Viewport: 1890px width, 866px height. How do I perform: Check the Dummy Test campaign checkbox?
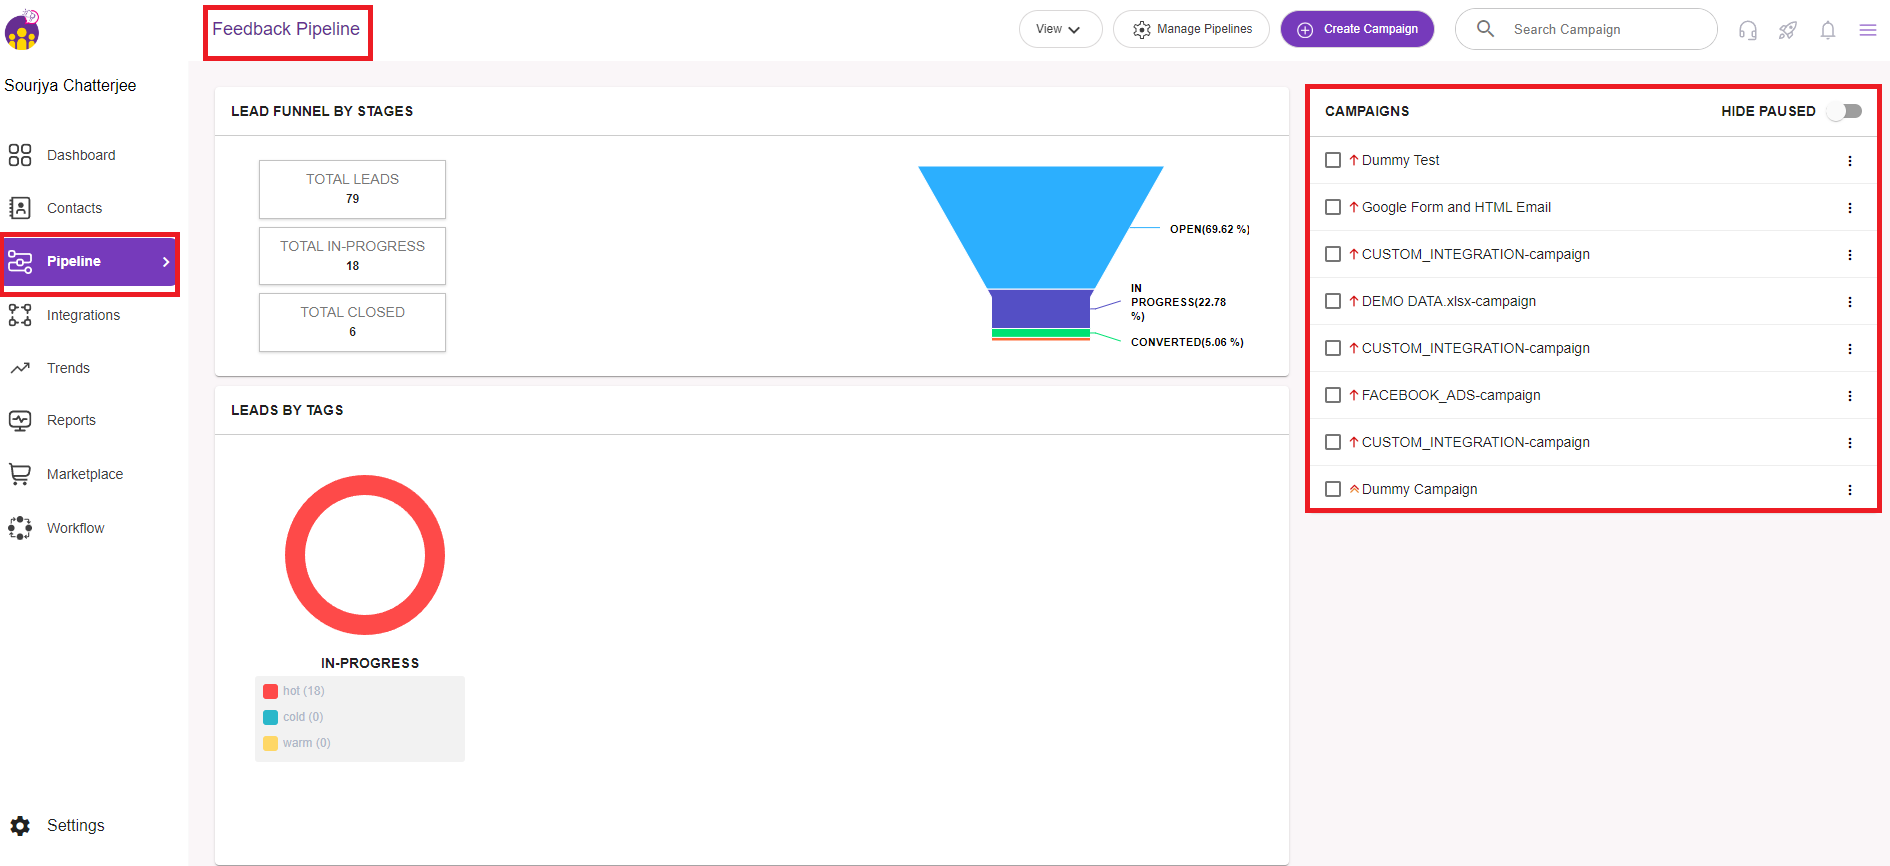(1332, 160)
